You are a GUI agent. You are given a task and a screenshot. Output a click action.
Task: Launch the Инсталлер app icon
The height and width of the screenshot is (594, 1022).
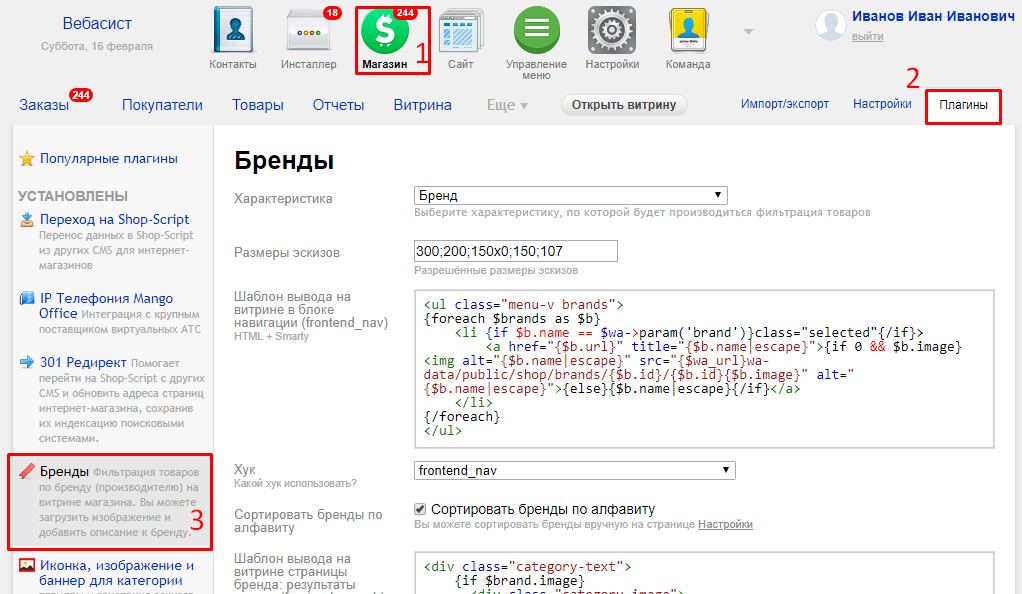coord(308,31)
